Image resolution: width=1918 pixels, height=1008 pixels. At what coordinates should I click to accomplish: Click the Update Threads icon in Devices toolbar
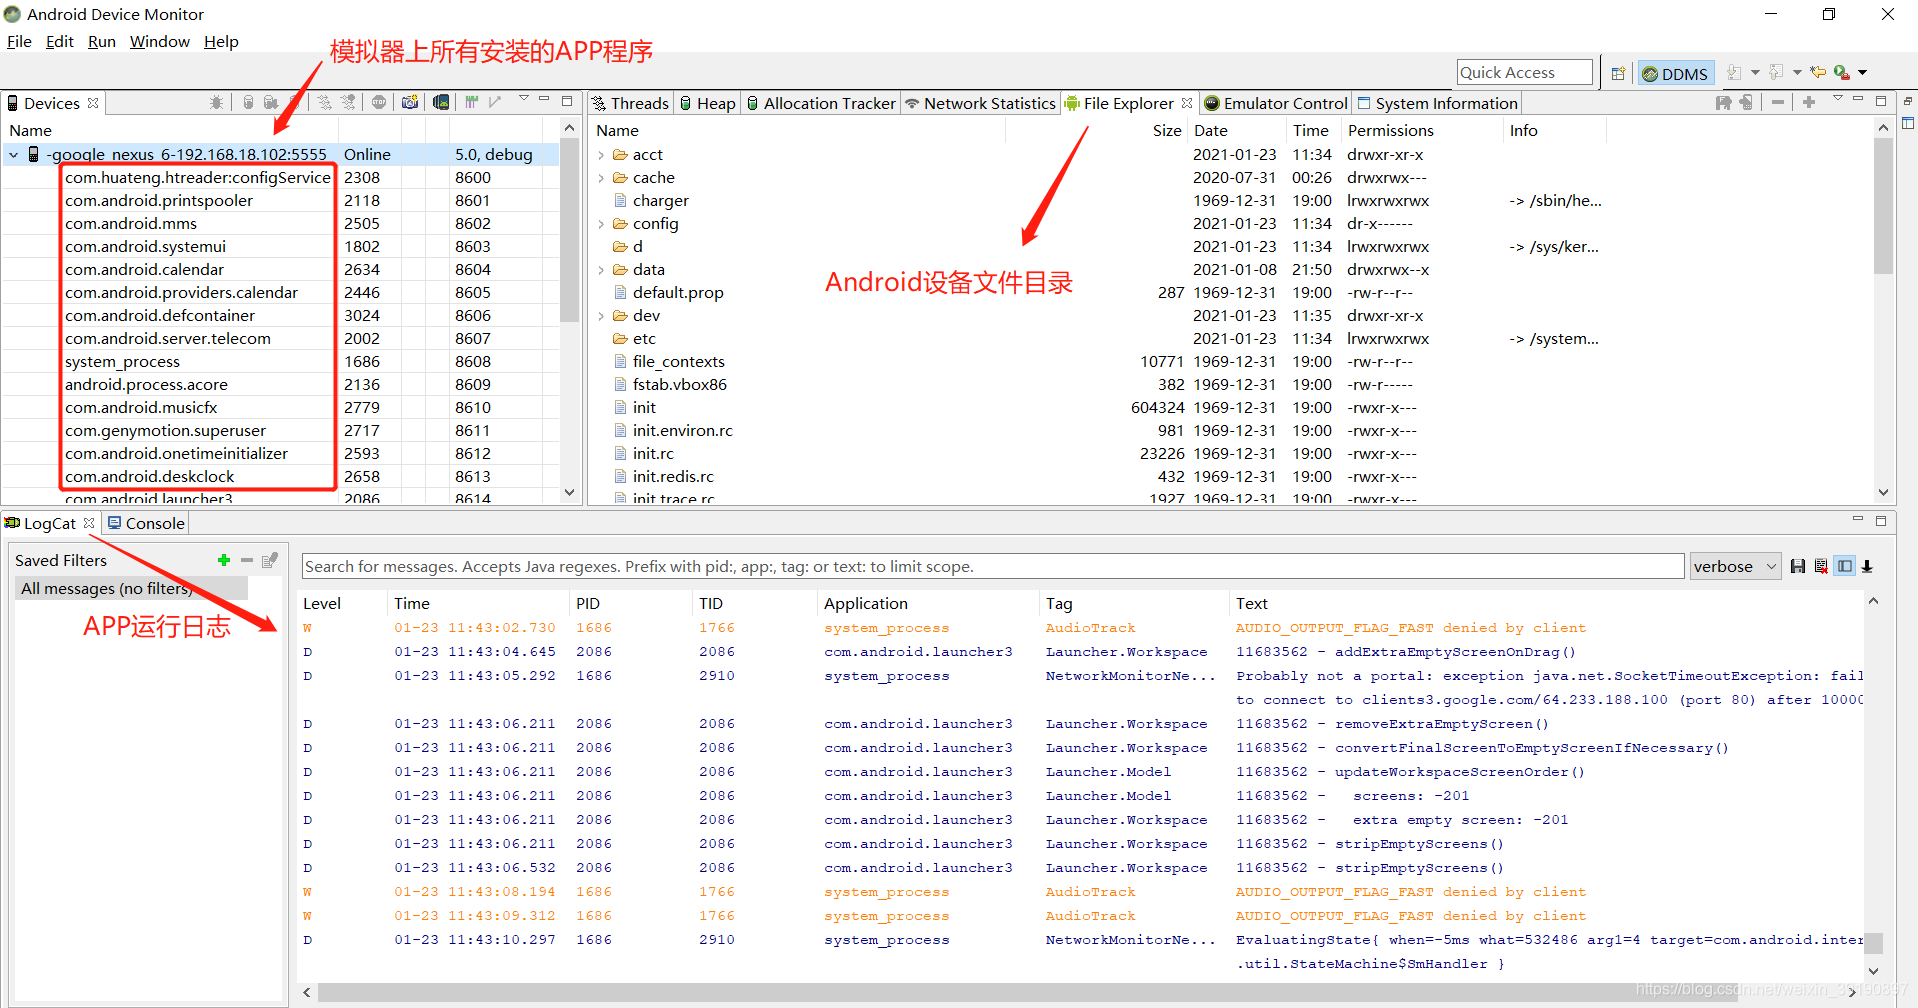coord(324,102)
